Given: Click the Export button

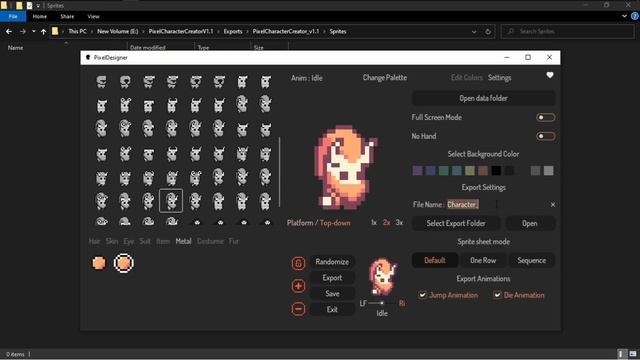Looking at the screenshot, I should point(332,278).
